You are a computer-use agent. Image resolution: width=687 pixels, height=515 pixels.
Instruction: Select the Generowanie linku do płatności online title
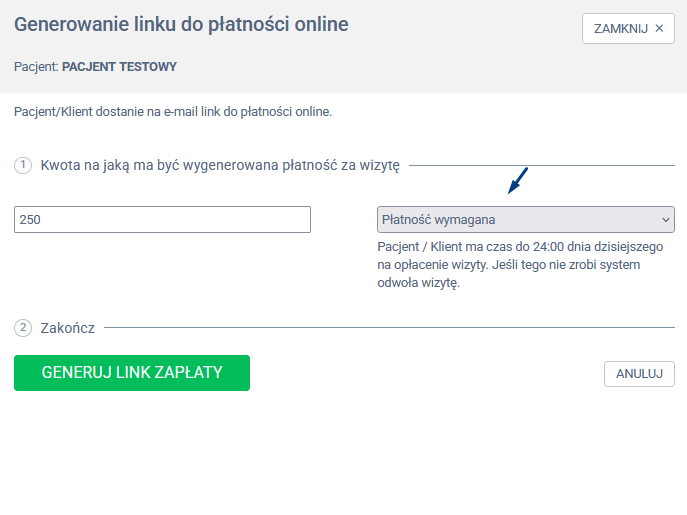181,24
